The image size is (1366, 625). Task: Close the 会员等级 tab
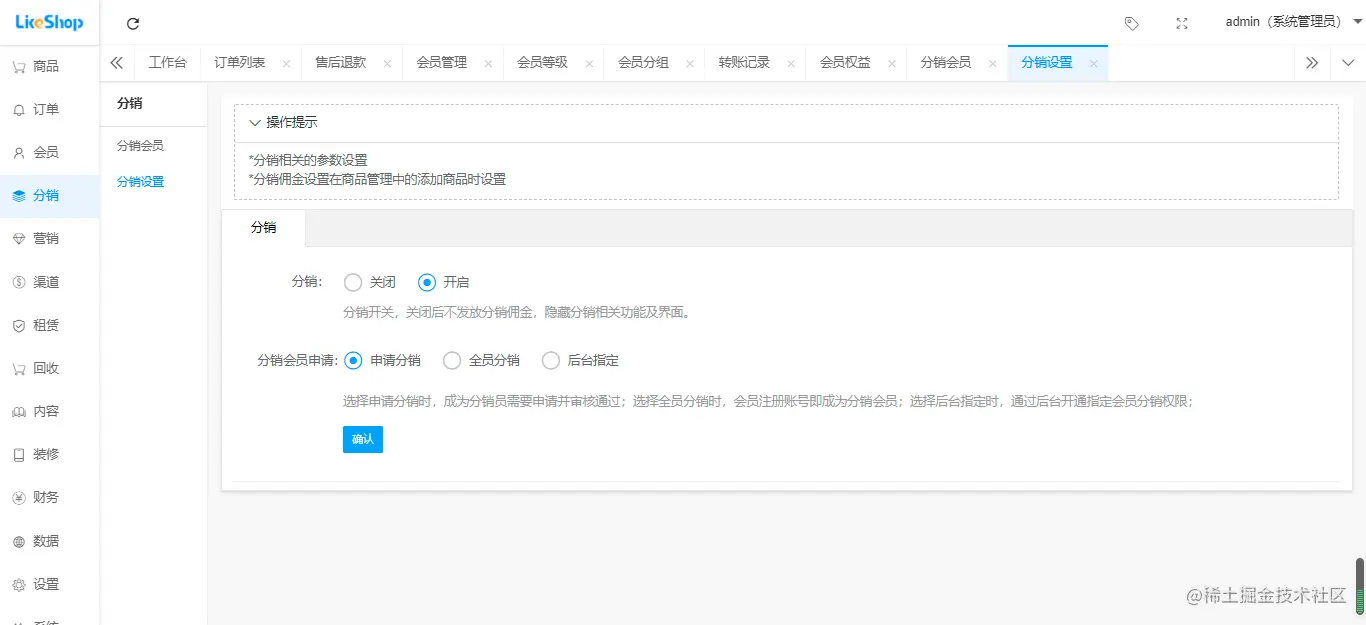coord(589,63)
